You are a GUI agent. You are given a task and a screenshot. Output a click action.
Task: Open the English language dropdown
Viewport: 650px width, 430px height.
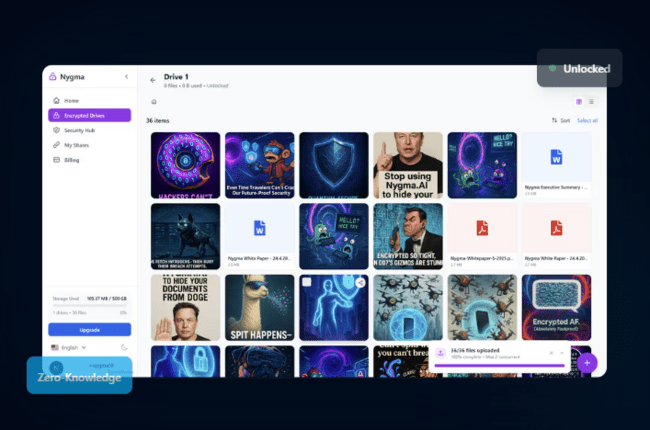click(x=70, y=347)
